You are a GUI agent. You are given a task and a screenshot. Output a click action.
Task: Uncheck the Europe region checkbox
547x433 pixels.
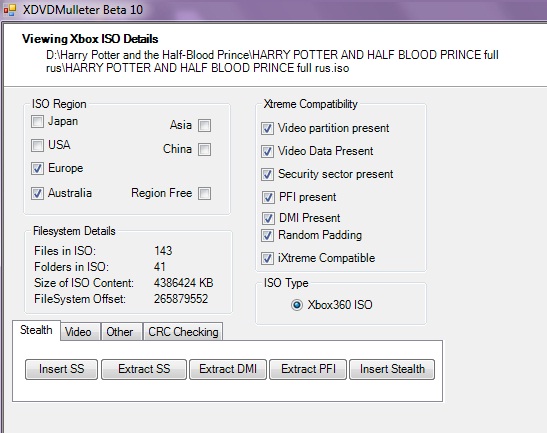(37, 169)
